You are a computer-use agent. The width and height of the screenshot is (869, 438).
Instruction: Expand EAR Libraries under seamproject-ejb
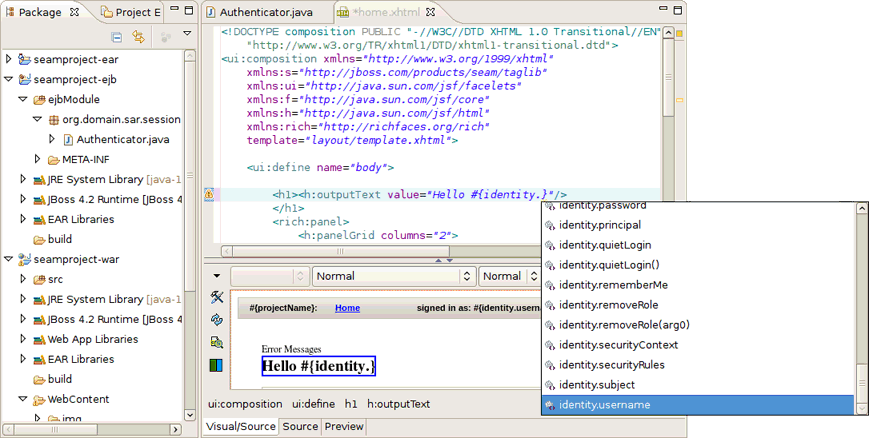(x=23, y=219)
